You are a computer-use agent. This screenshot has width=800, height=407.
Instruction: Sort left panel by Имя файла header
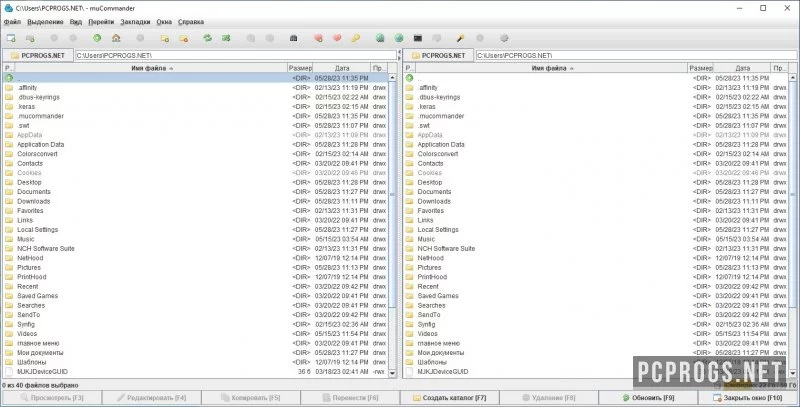(152, 68)
